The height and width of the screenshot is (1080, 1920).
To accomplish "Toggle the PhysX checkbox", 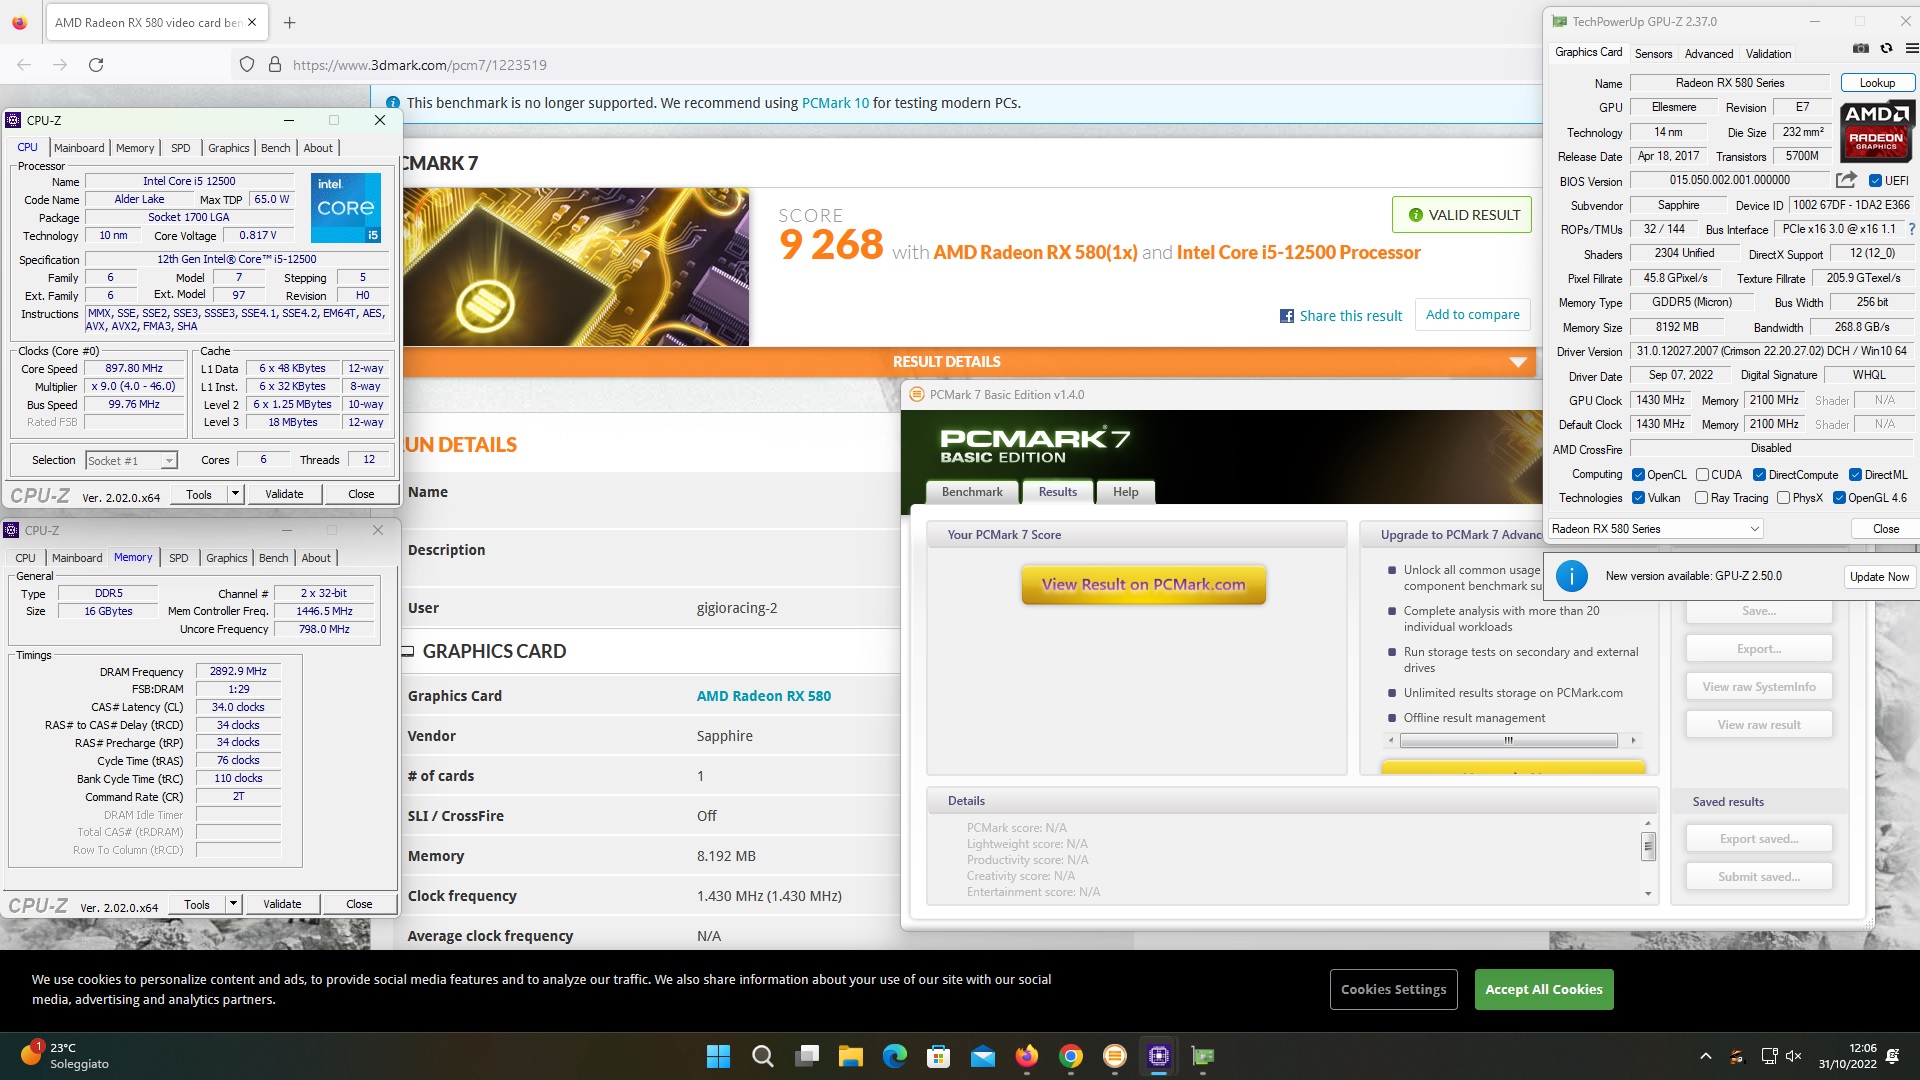I will 1783,498.
